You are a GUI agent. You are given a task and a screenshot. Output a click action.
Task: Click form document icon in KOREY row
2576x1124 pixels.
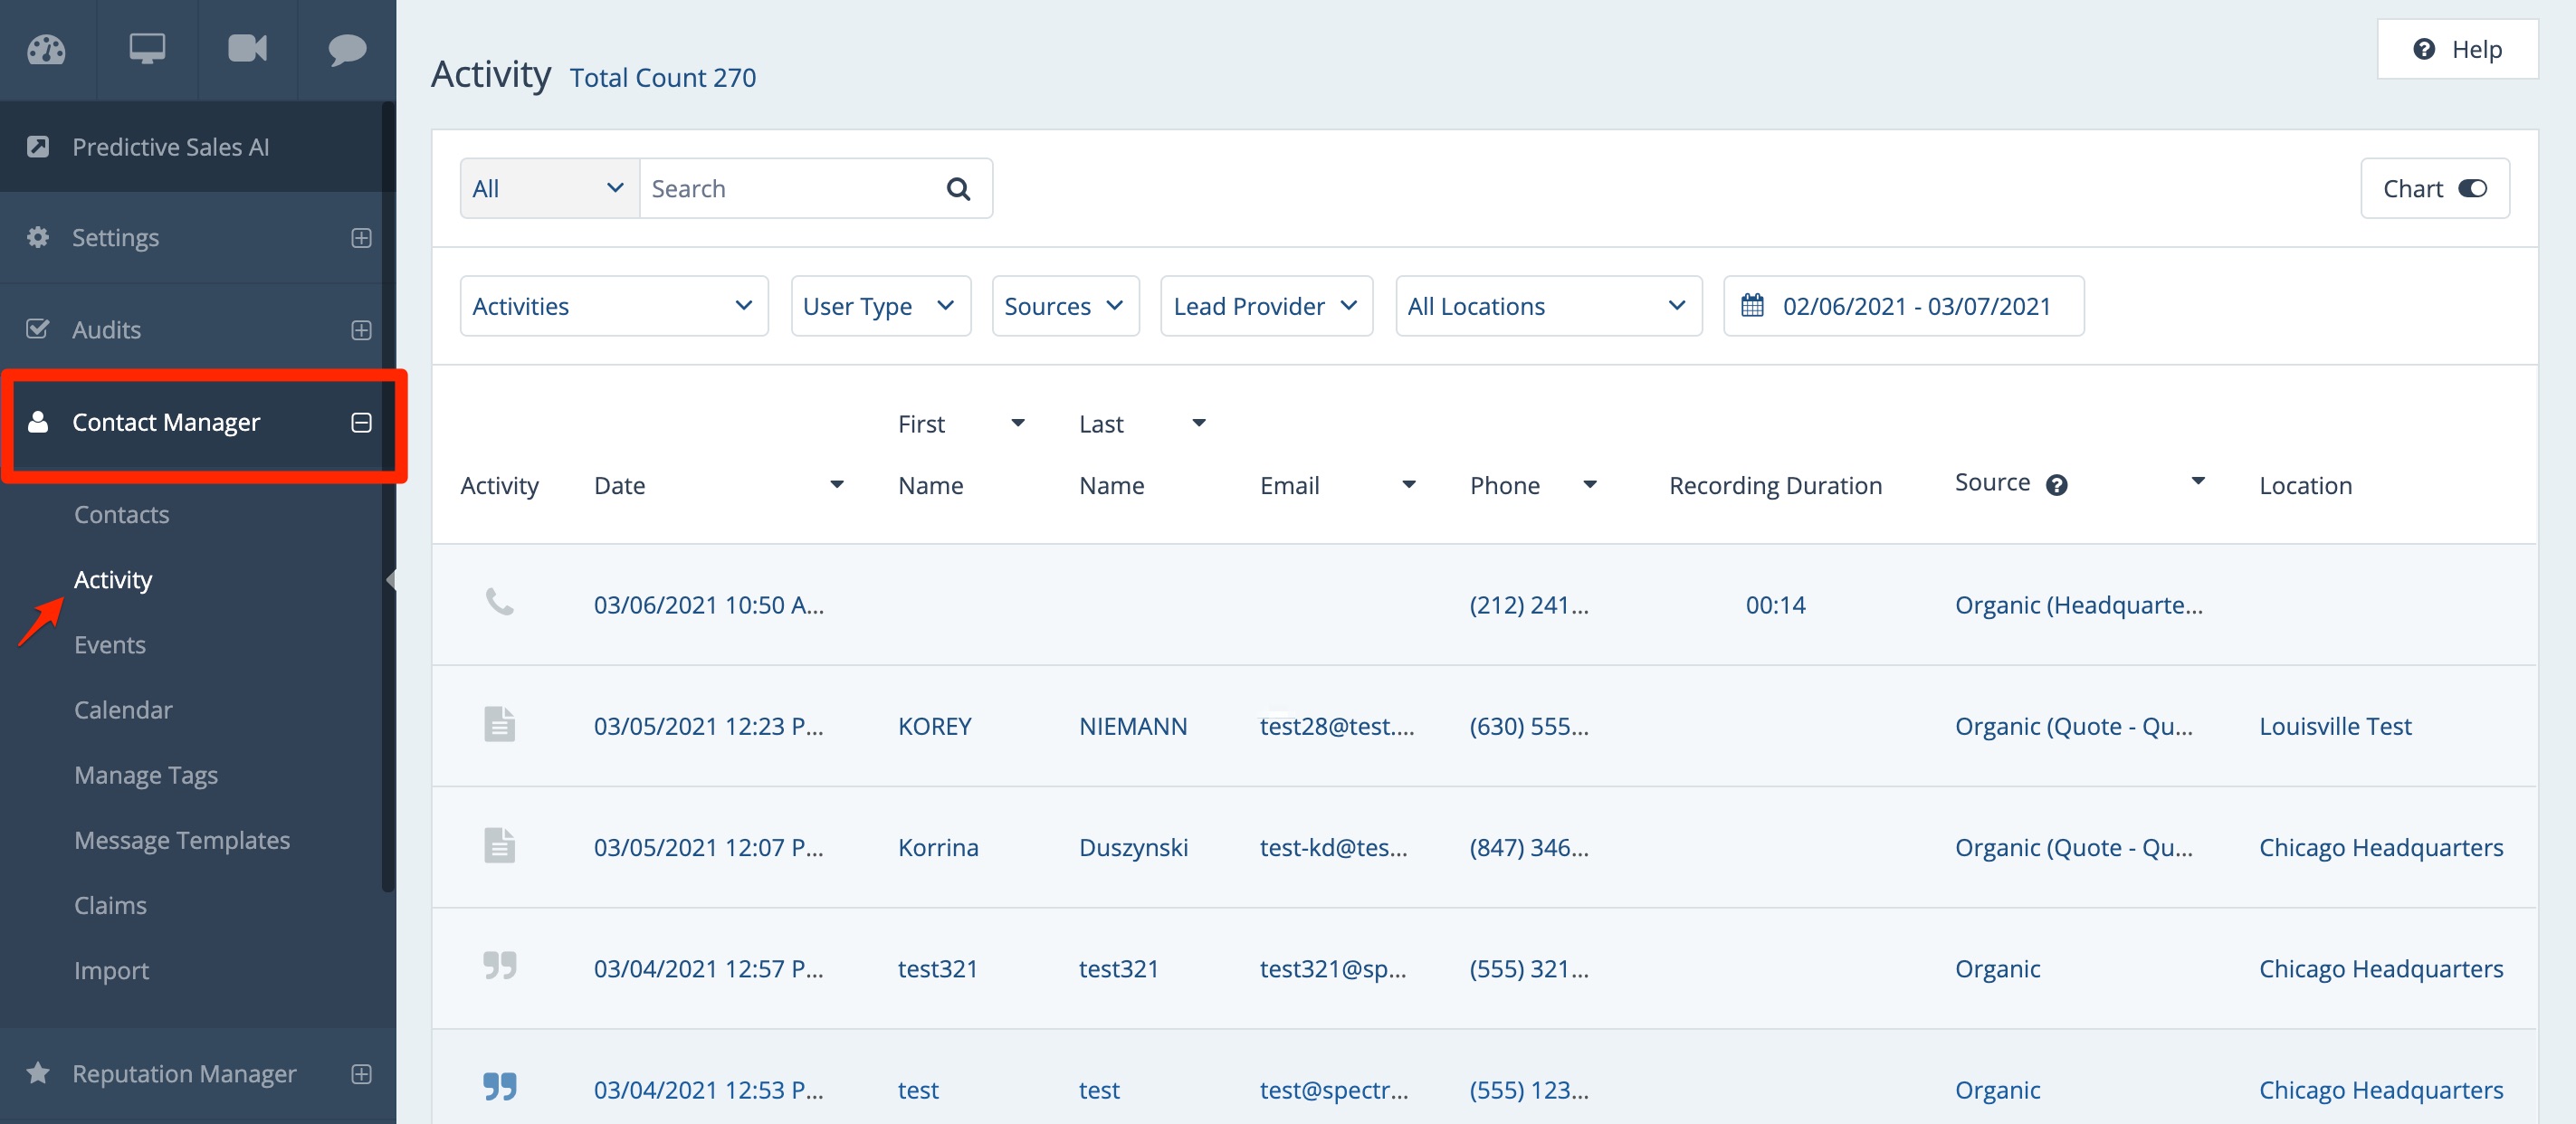pos(499,724)
